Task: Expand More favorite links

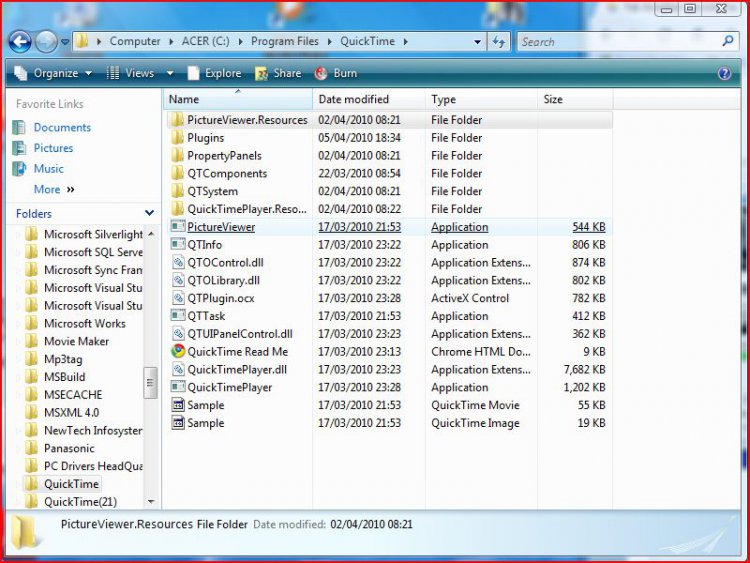Action: point(54,189)
